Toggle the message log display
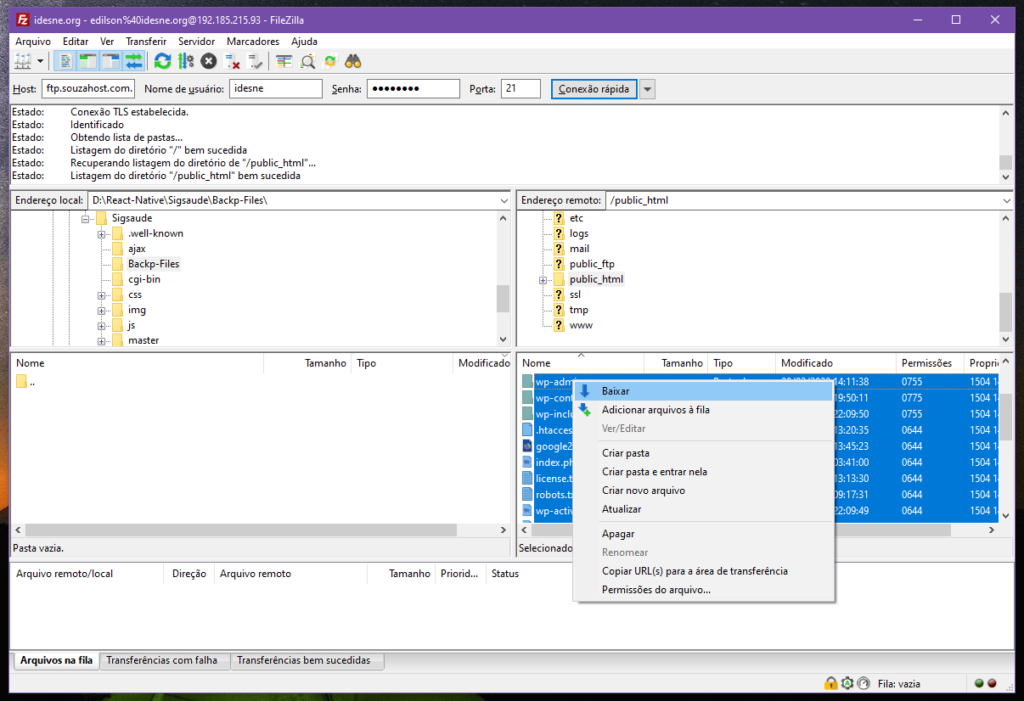1024x701 pixels. click(65, 61)
